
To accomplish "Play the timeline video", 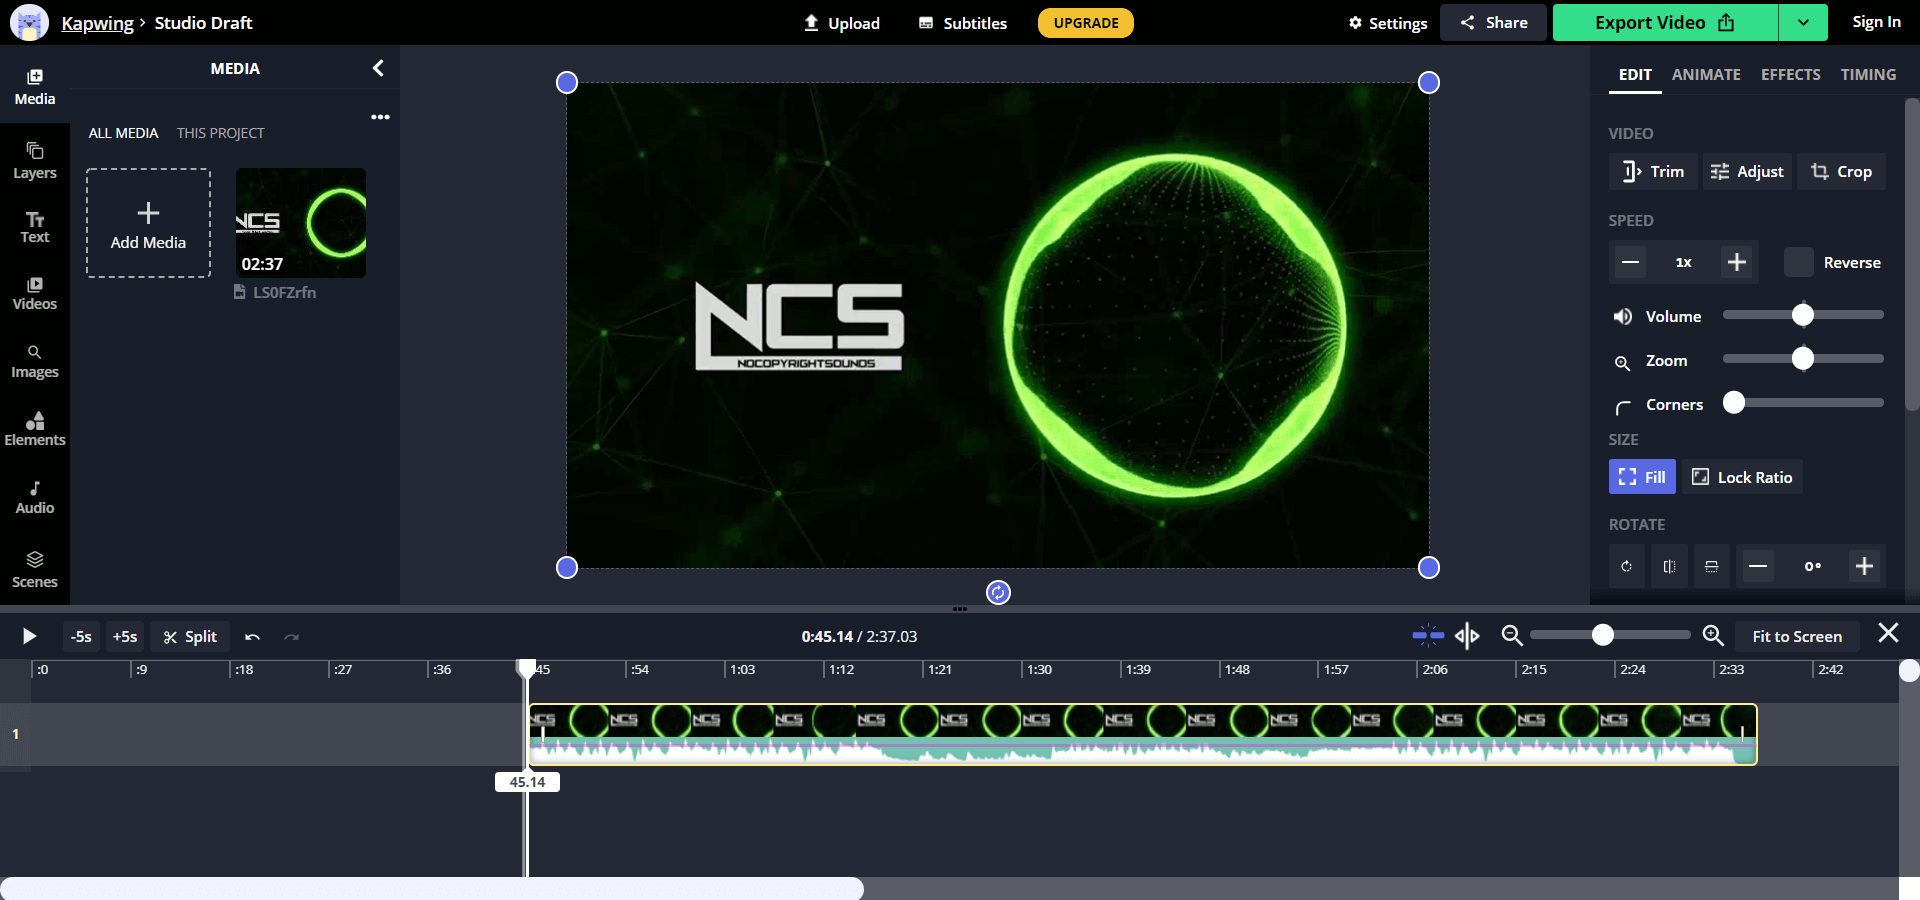I will click(x=29, y=636).
